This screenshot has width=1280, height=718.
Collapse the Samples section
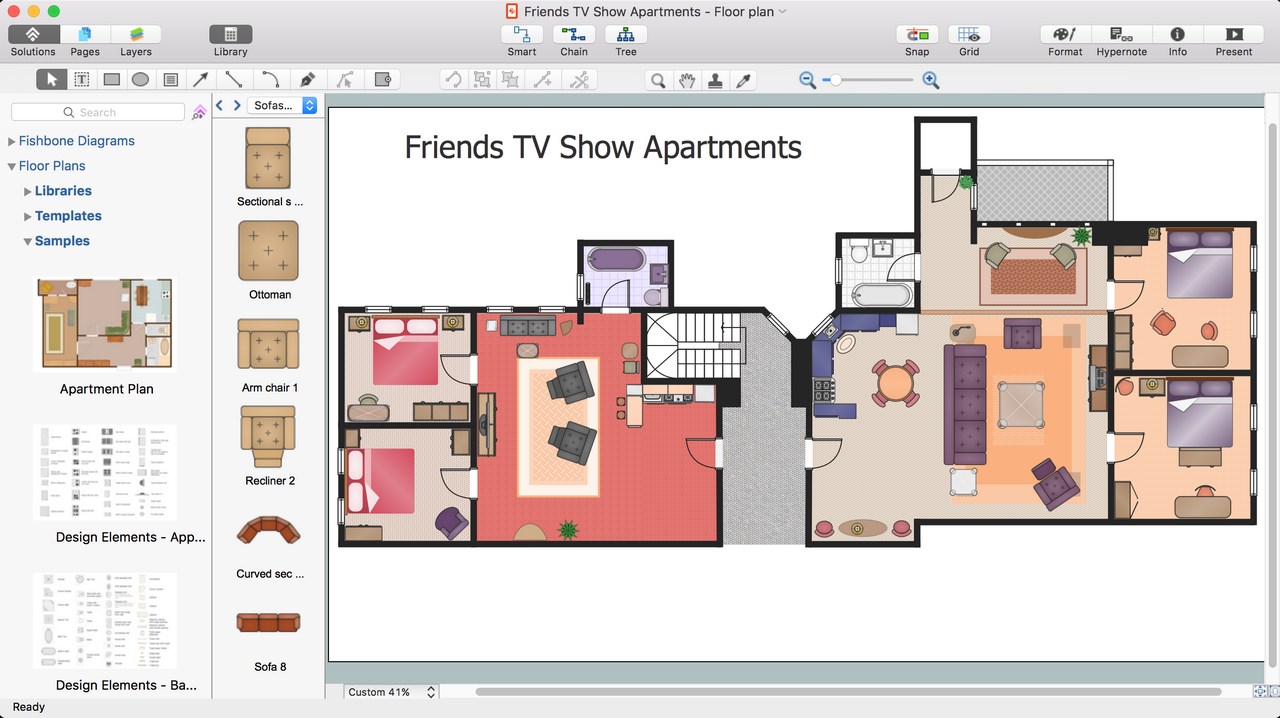coord(27,240)
